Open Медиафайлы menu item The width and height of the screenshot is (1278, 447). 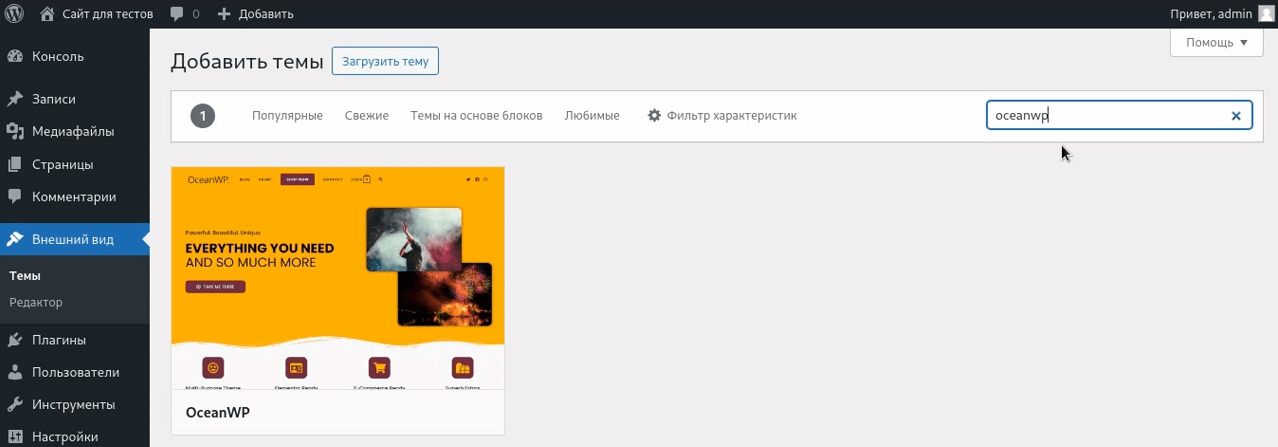coord(75,131)
